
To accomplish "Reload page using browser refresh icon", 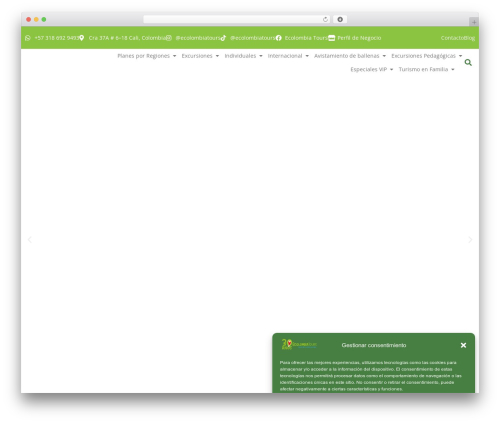I will click(x=325, y=19).
